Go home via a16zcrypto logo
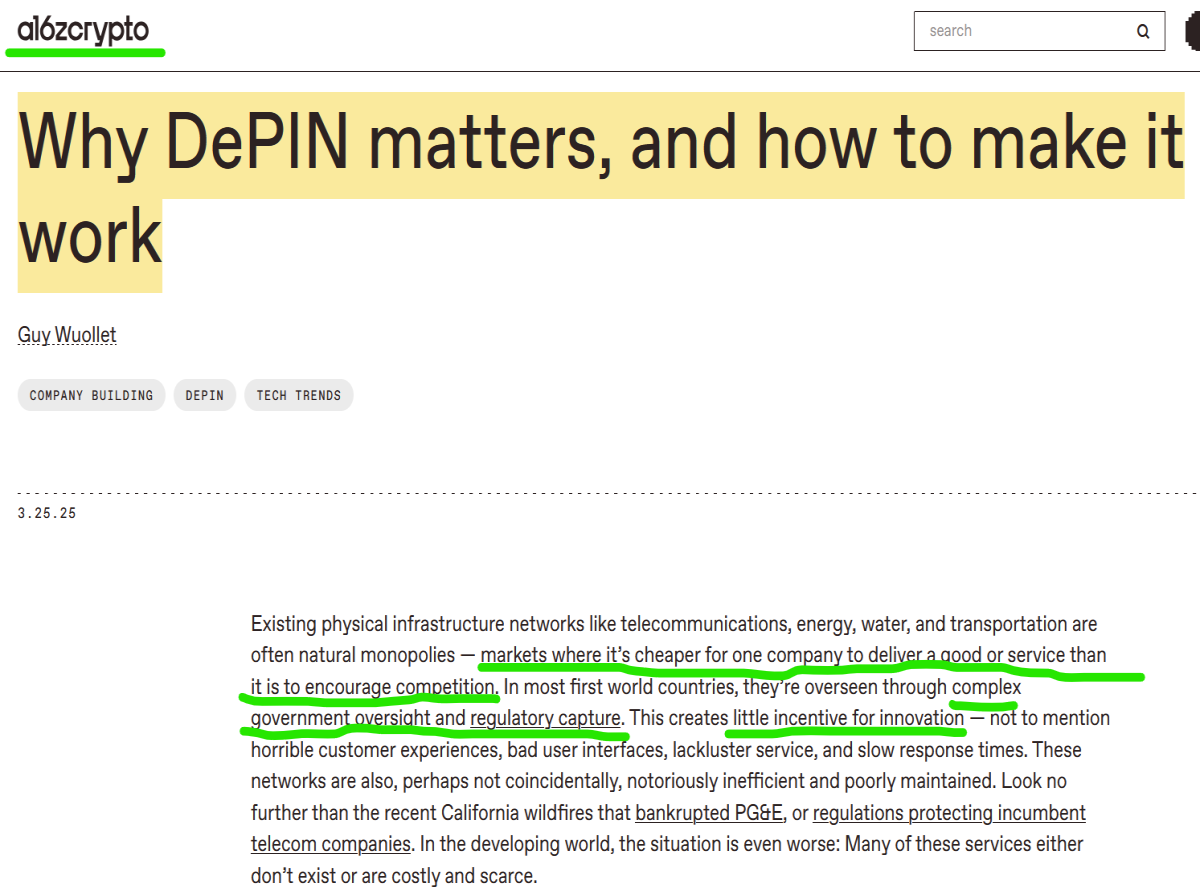The image size is (1200, 895). pyautogui.click(x=84, y=31)
